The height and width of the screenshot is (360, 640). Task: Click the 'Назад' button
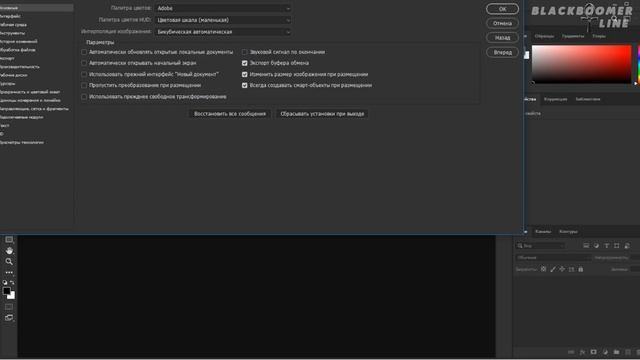(502, 38)
